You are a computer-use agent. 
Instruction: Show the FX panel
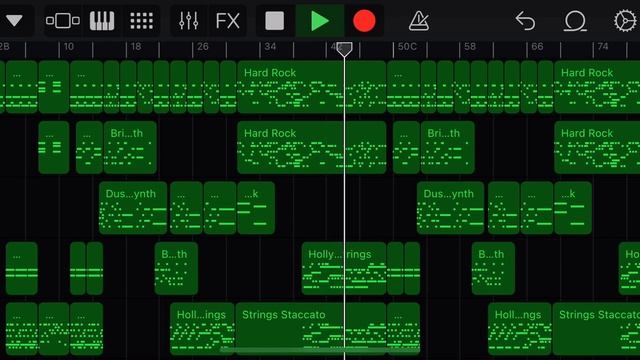[227, 20]
